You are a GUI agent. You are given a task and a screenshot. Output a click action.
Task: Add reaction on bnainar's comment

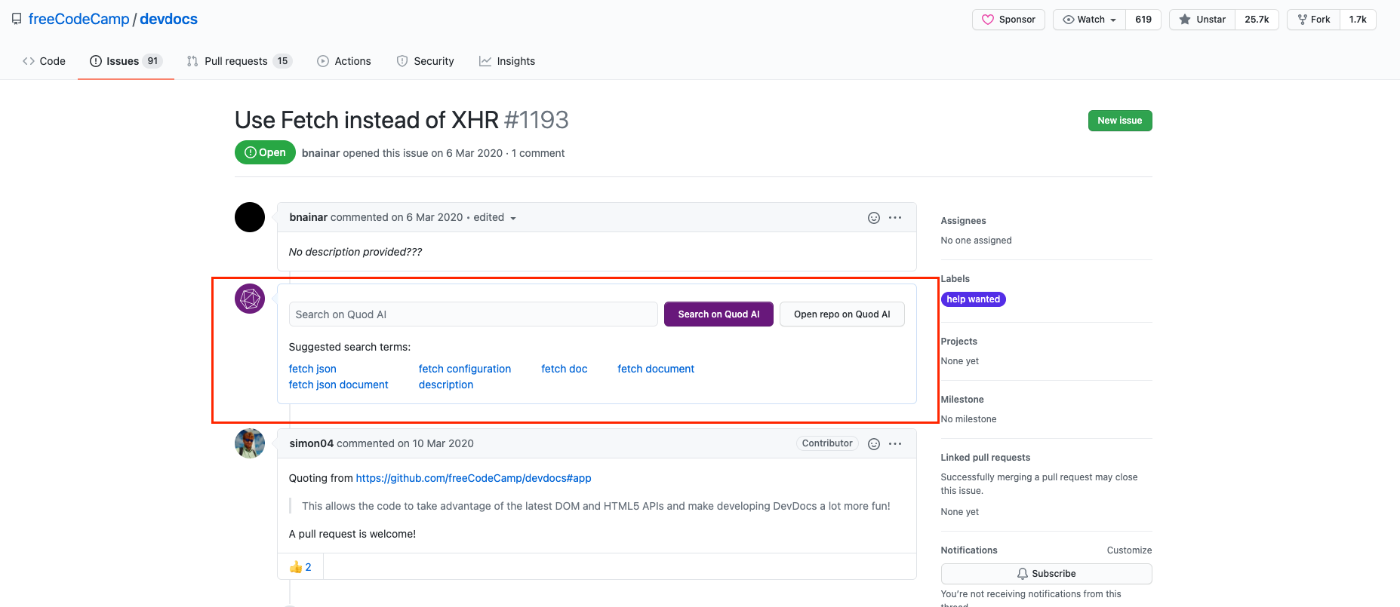pos(873,217)
